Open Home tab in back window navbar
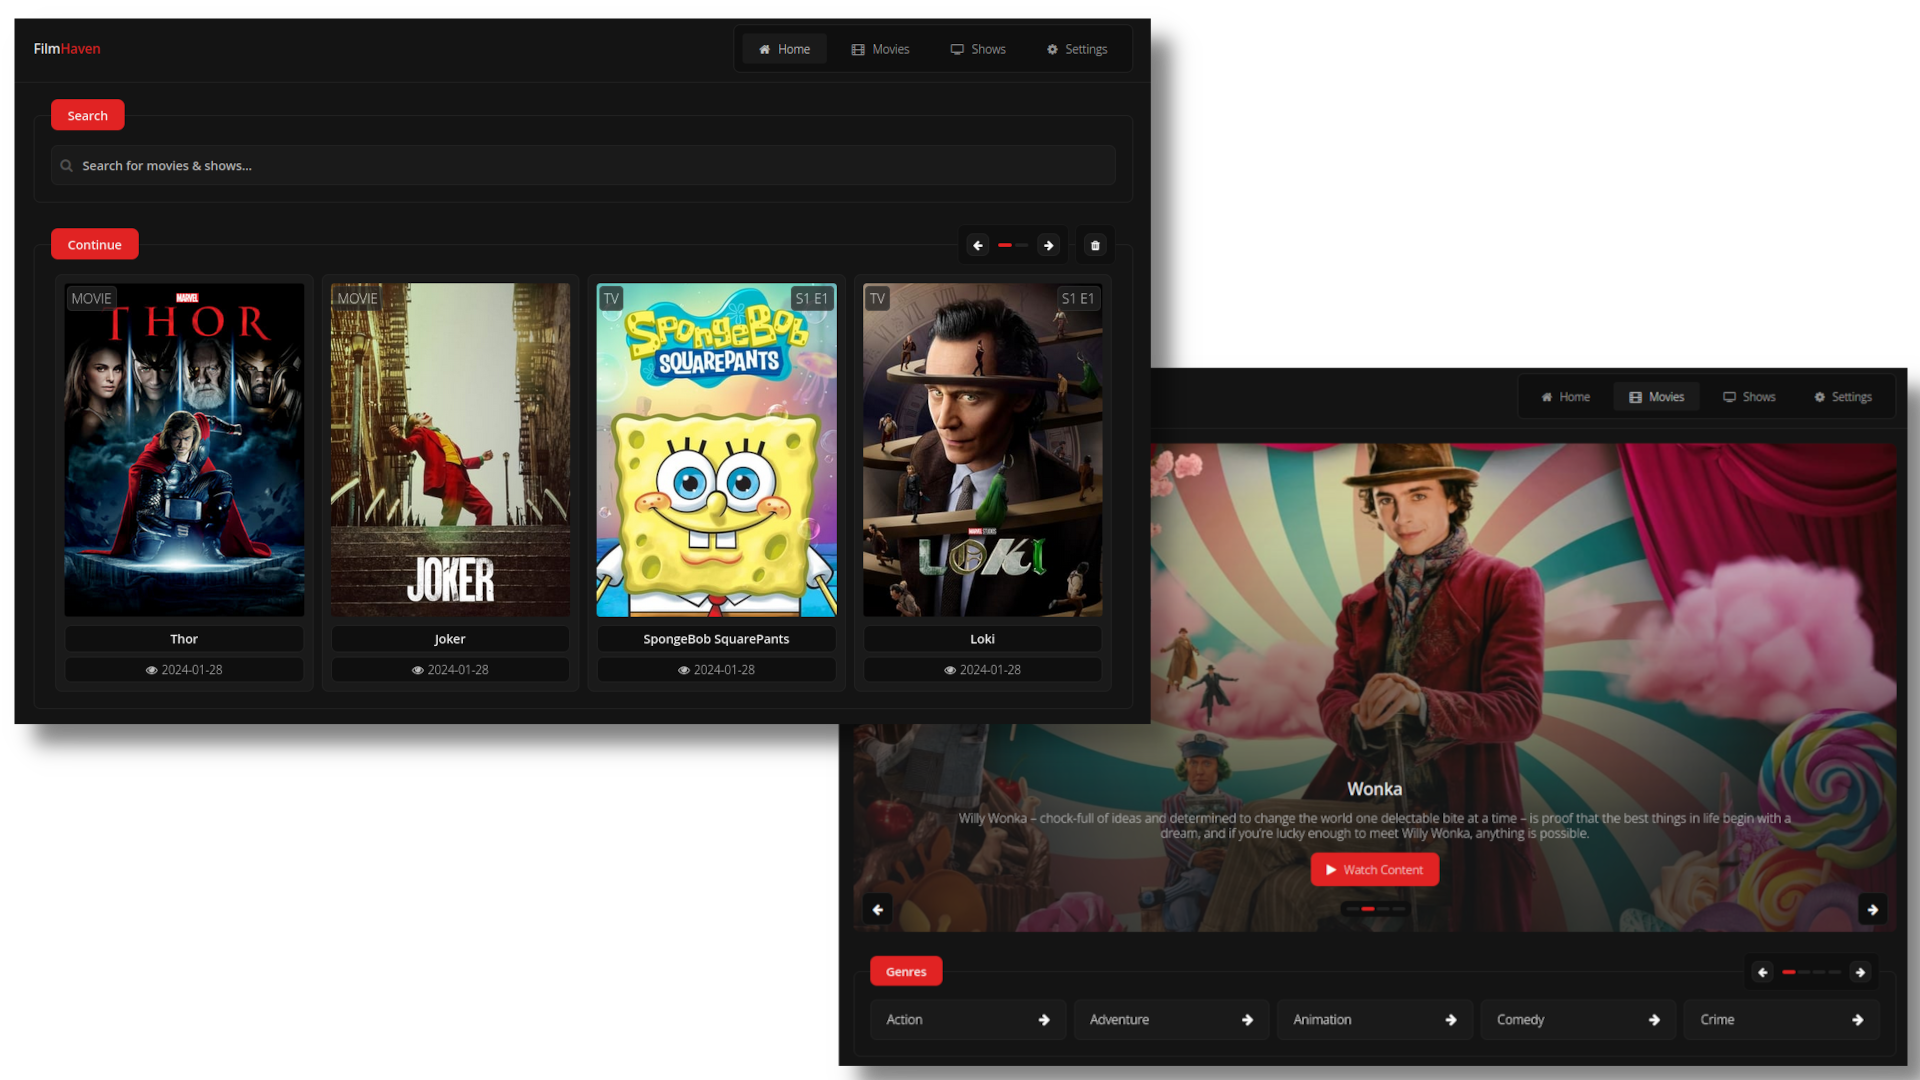This screenshot has height=1080, width=1920. tap(1566, 397)
